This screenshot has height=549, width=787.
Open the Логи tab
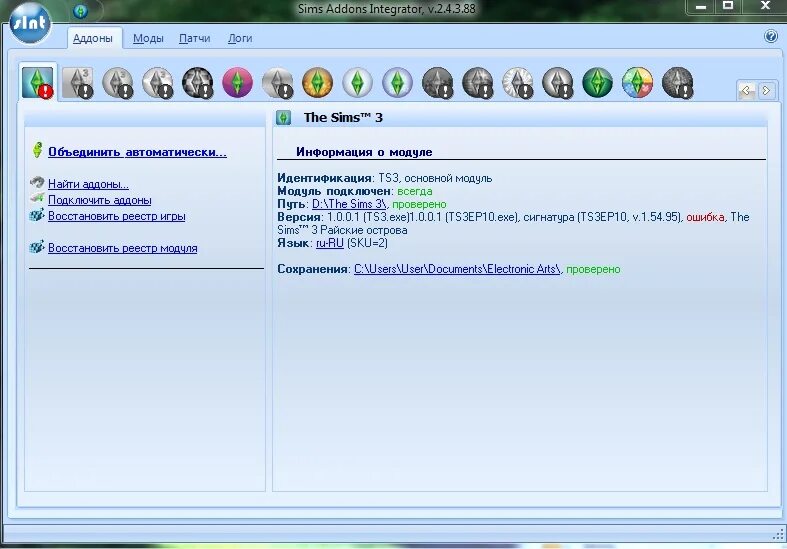(240, 38)
